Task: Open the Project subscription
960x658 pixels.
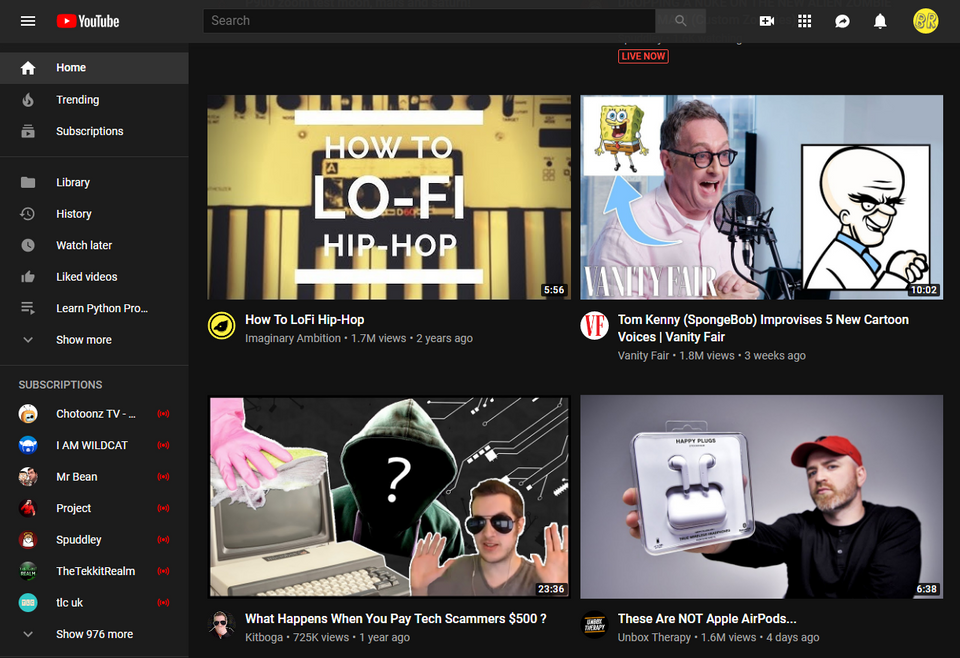Action: tap(94, 508)
